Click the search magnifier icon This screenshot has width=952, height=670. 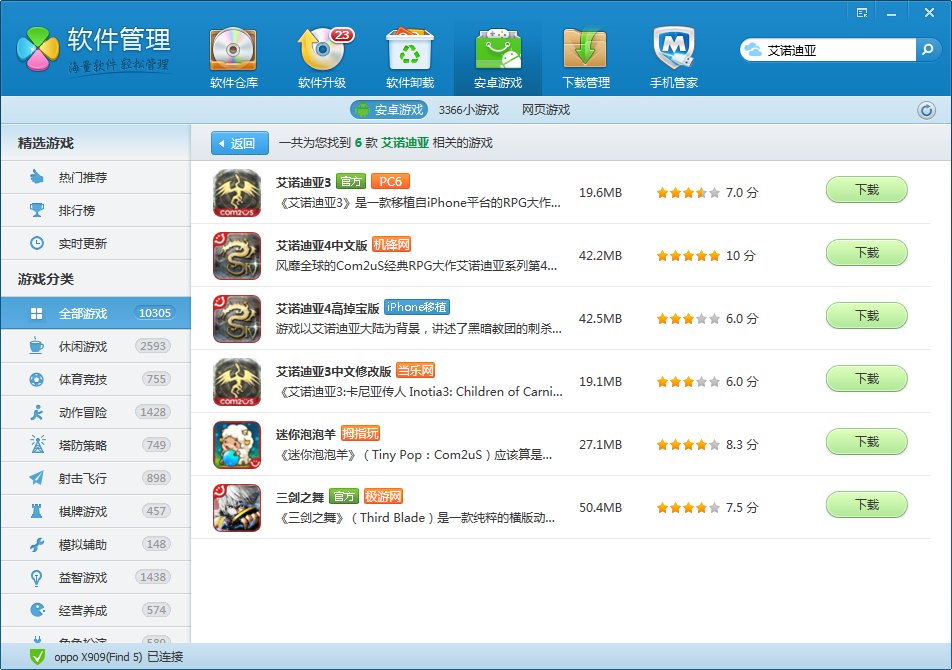[x=929, y=49]
